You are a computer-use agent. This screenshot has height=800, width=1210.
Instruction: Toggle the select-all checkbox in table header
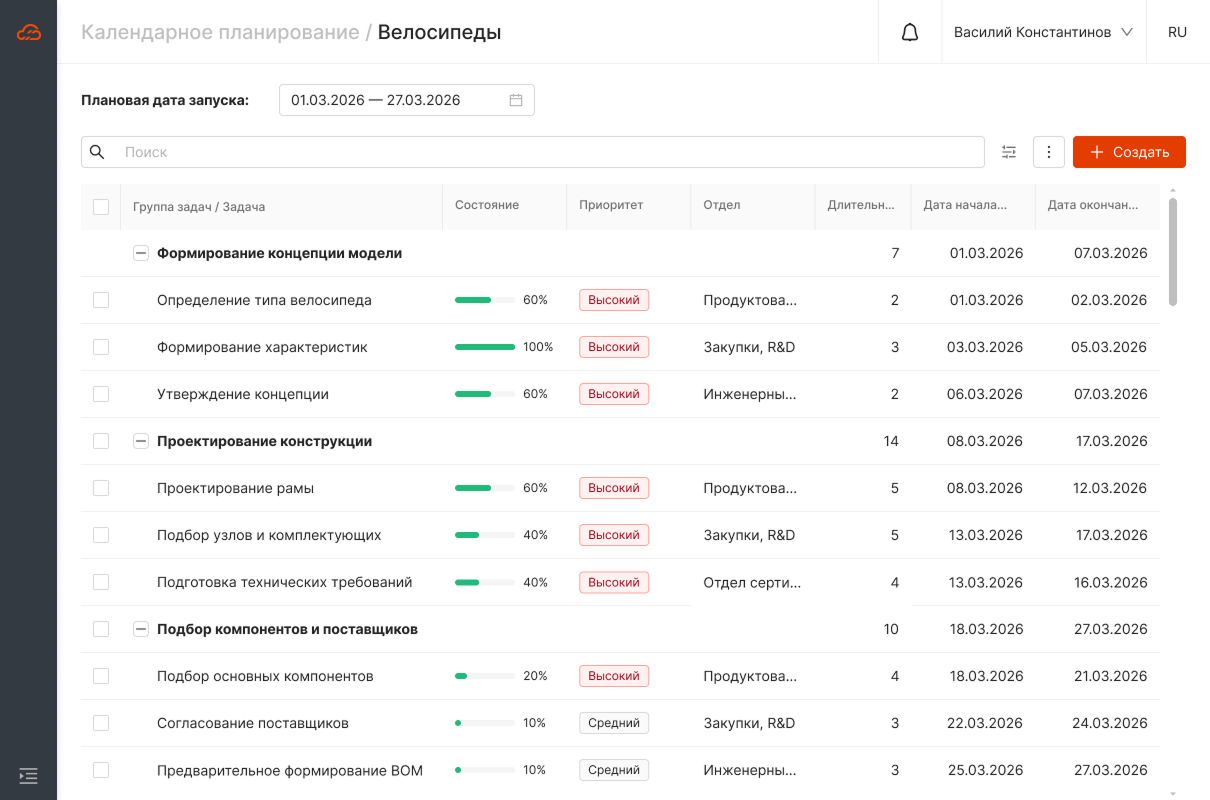point(101,207)
